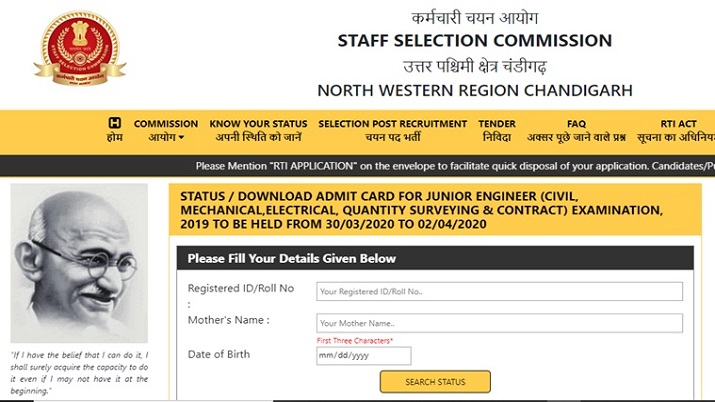Click the Home icon in navigation bar
715x402 pixels.
(114, 123)
